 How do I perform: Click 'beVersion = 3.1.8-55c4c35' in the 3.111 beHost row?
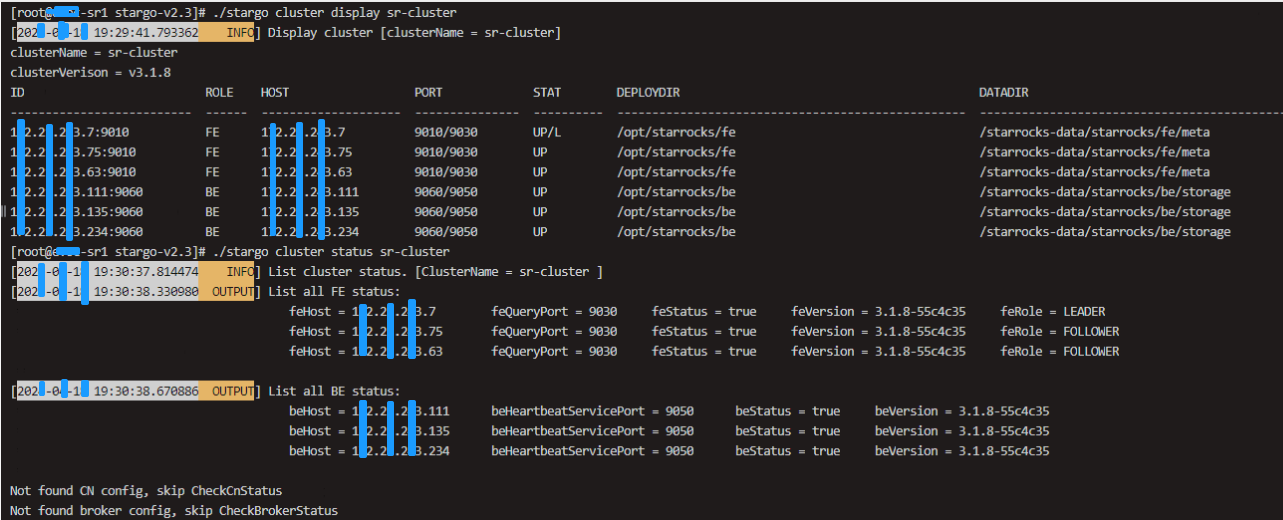tap(963, 411)
